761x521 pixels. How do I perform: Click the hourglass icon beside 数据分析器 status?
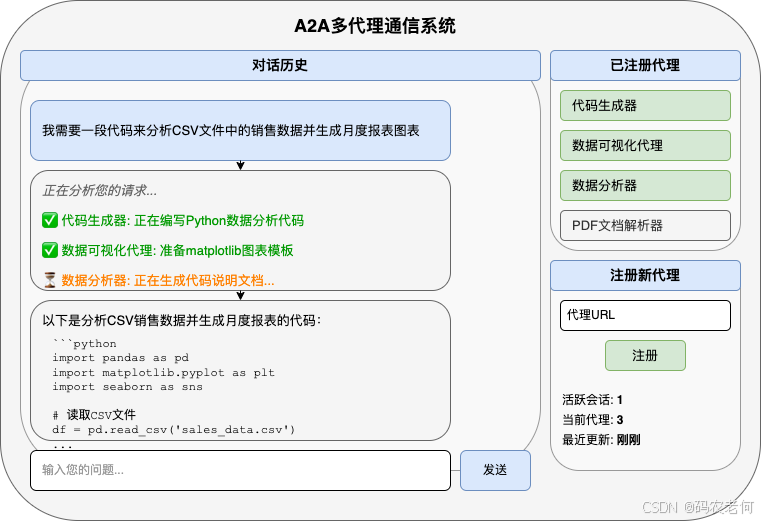pyautogui.click(x=50, y=280)
